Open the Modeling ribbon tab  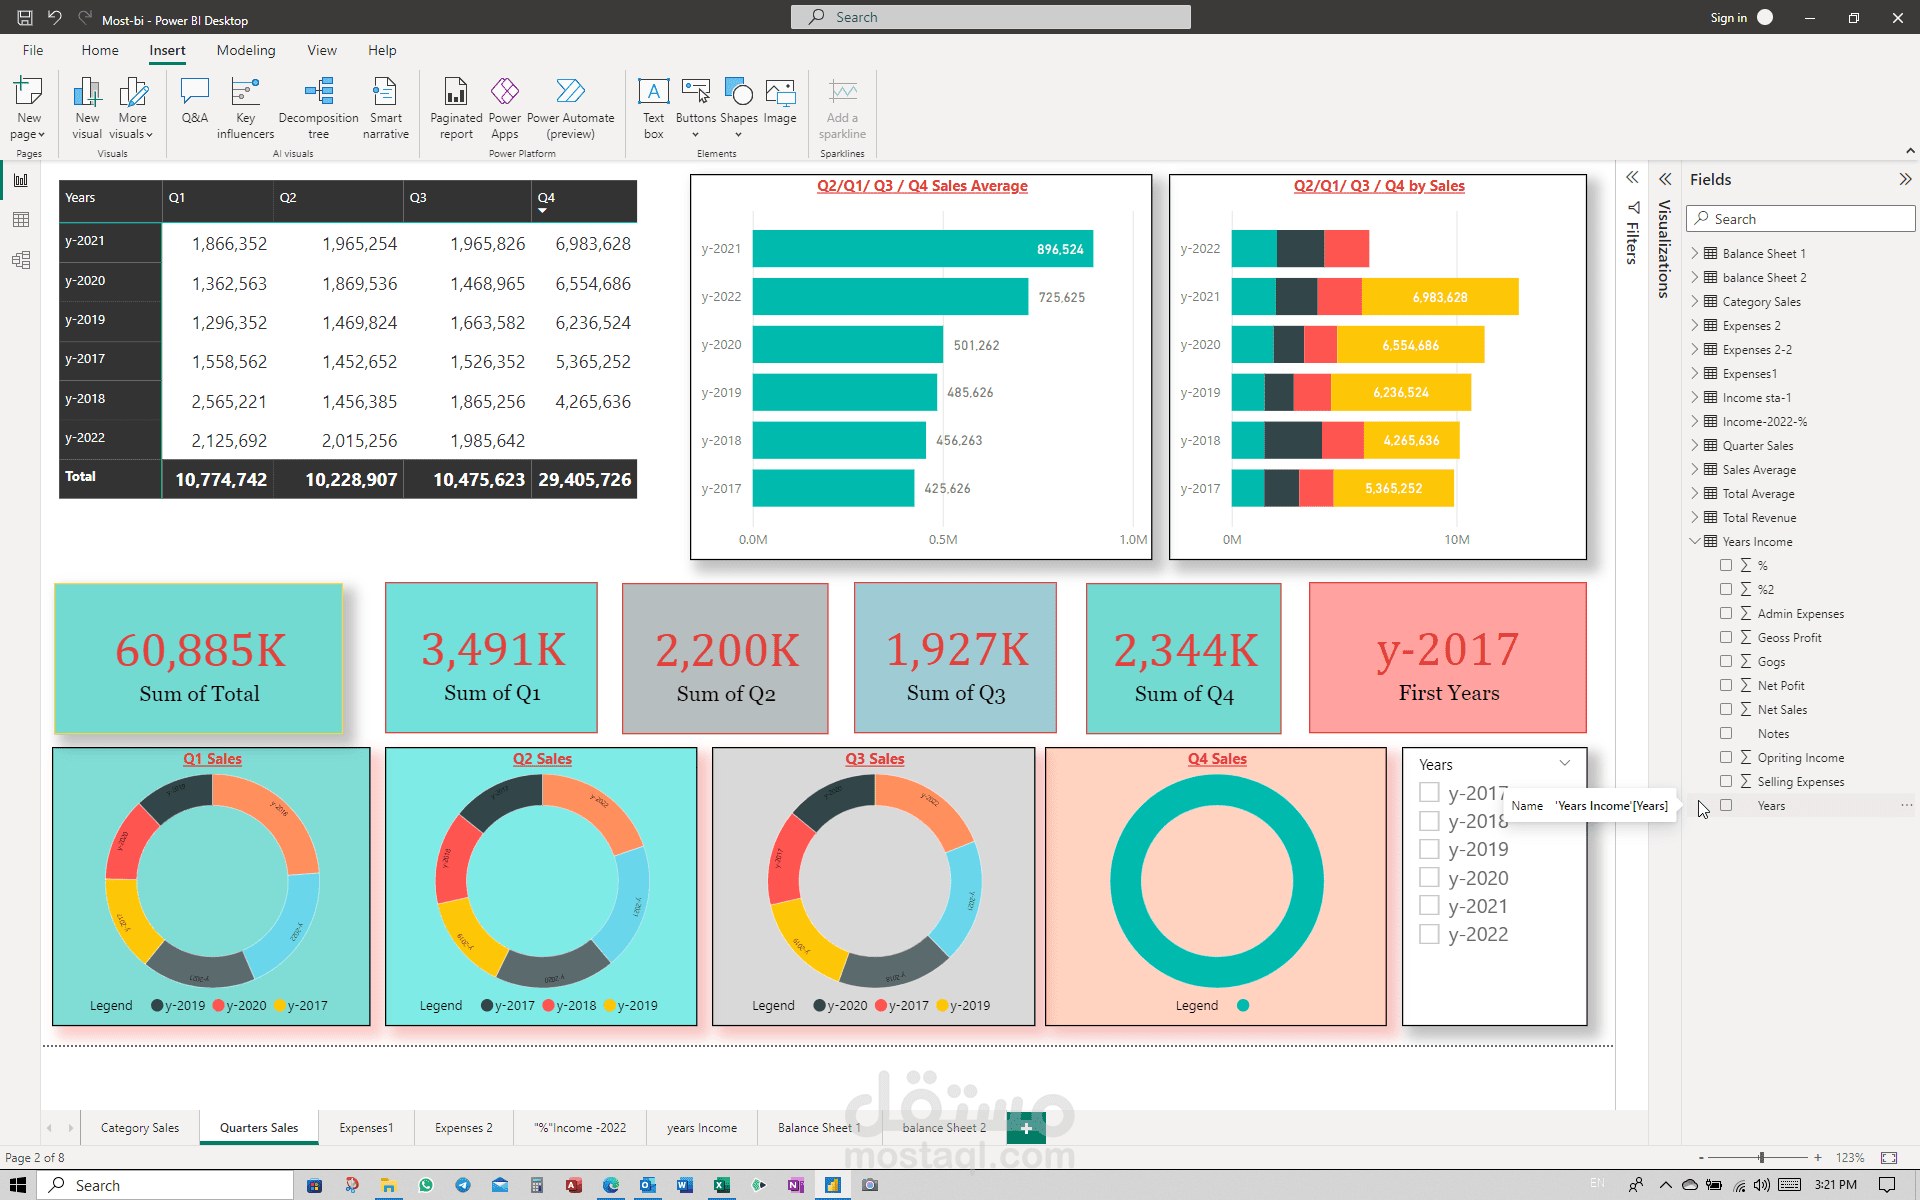[245, 50]
